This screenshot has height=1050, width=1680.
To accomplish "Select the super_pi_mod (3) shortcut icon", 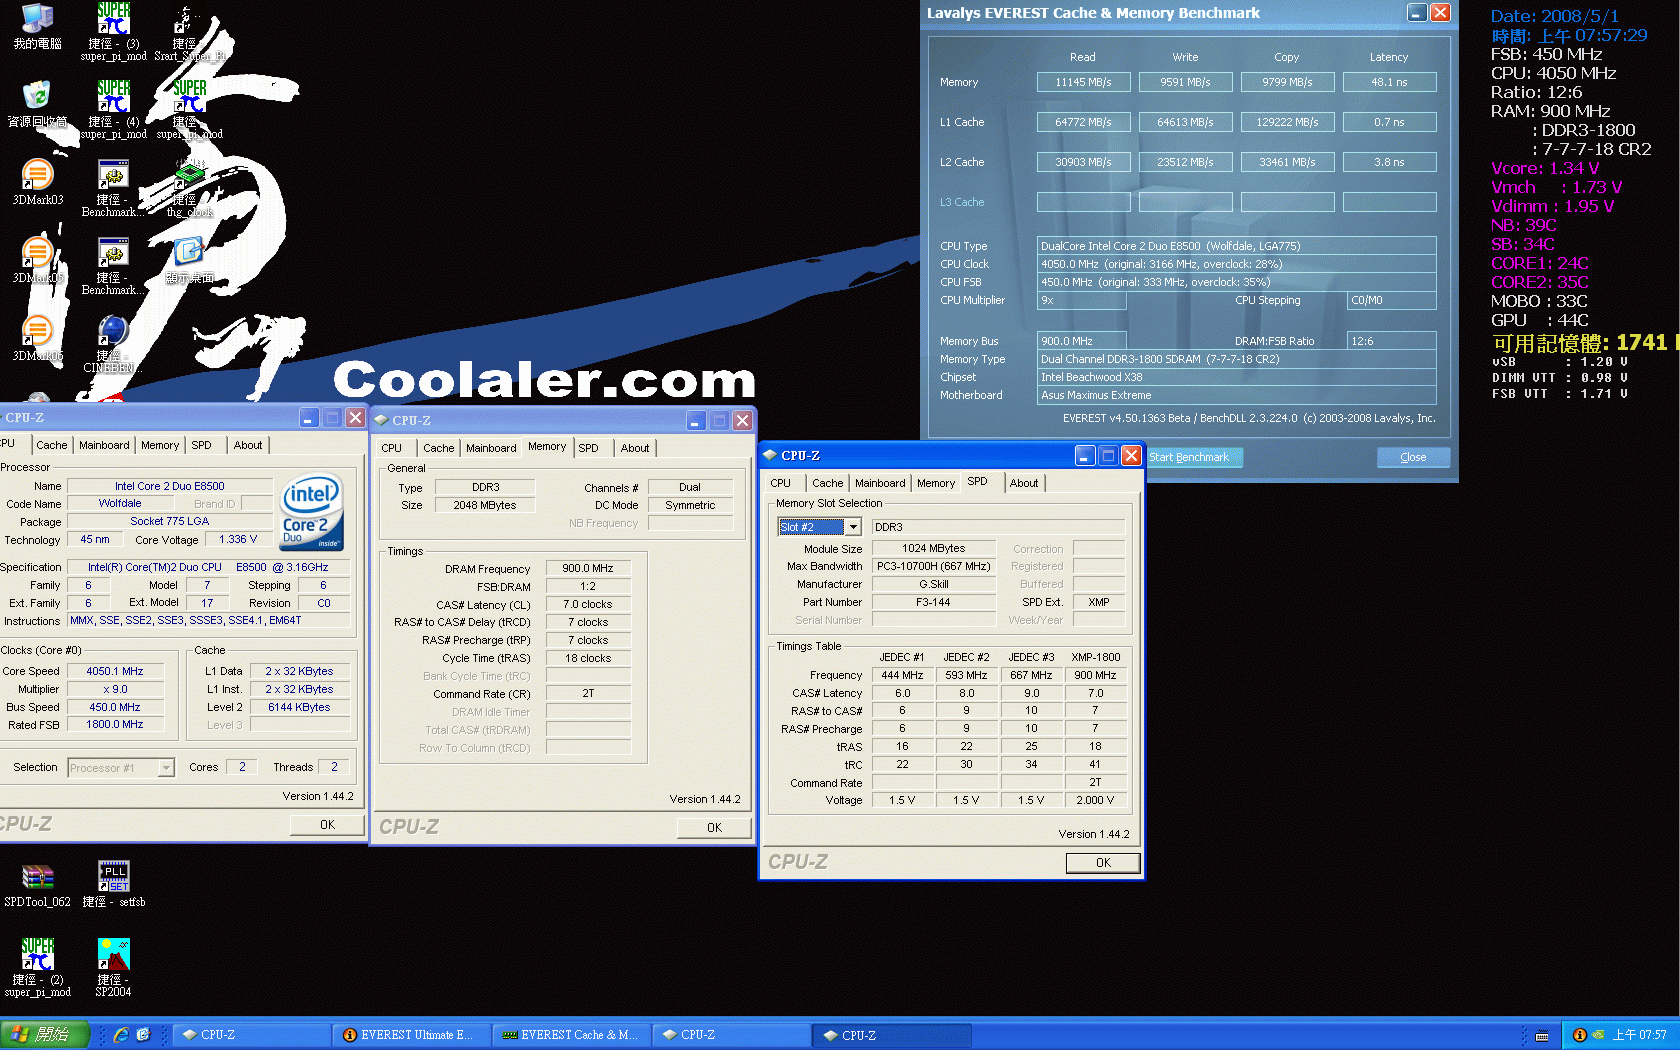I will (x=113, y=32).
